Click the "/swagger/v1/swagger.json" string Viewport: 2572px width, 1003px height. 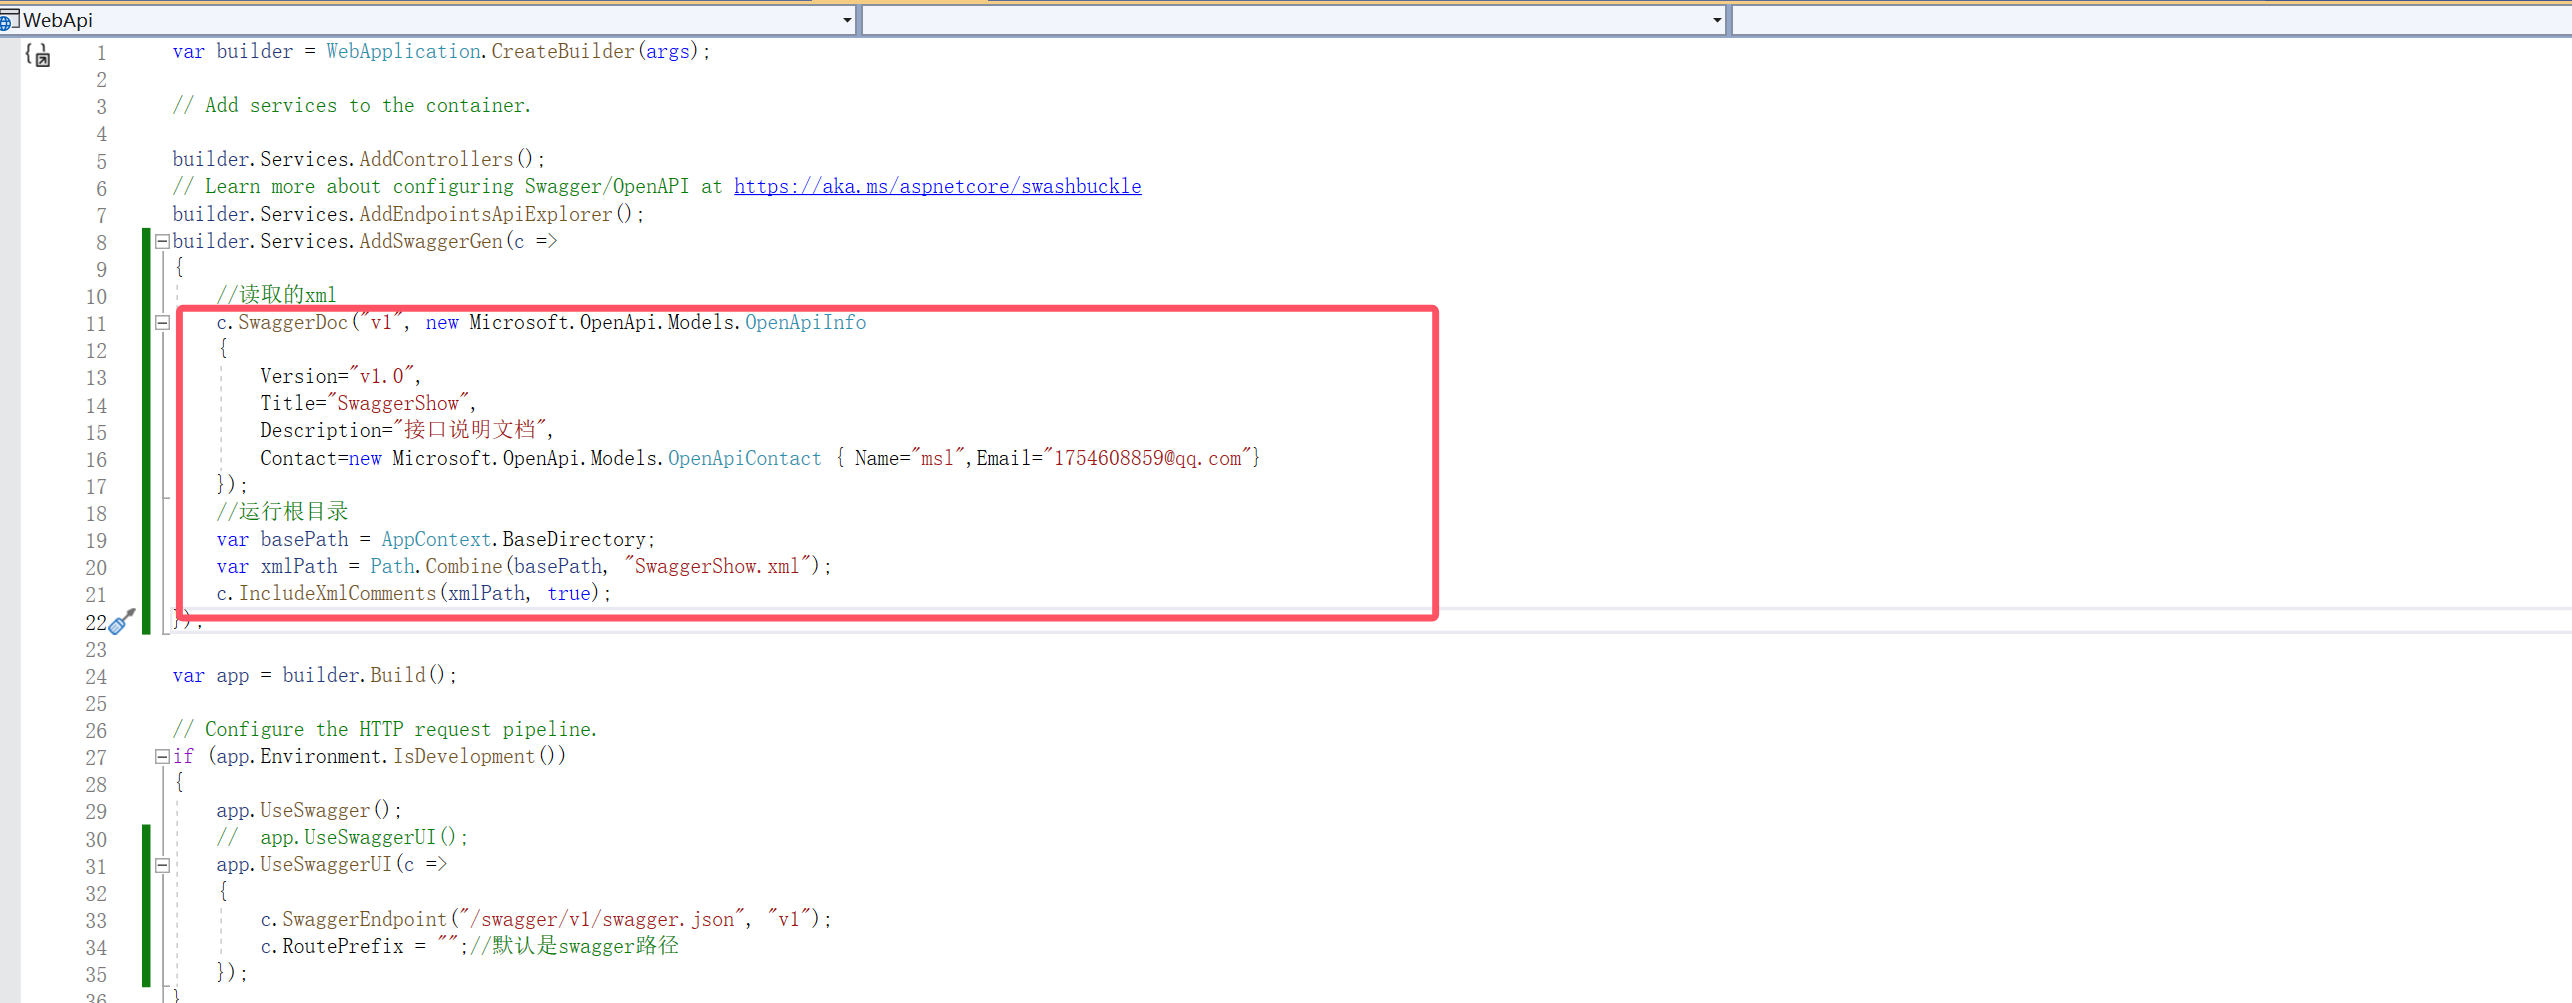pos(602,919)
